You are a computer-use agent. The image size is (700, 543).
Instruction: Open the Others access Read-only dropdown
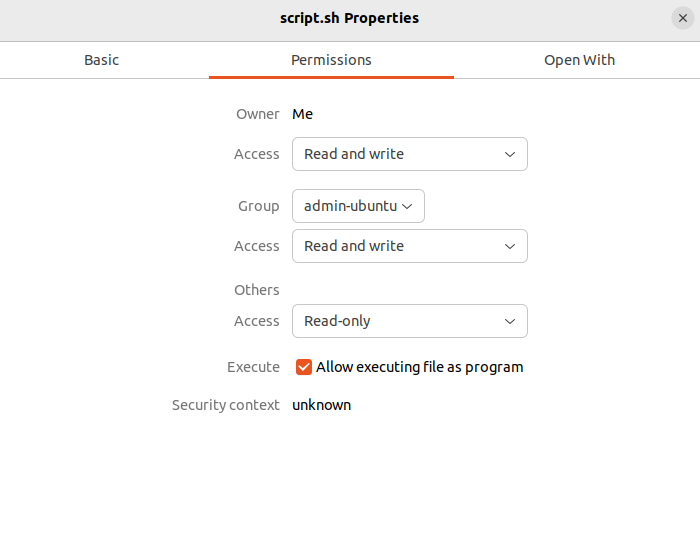tap(409, 321)
